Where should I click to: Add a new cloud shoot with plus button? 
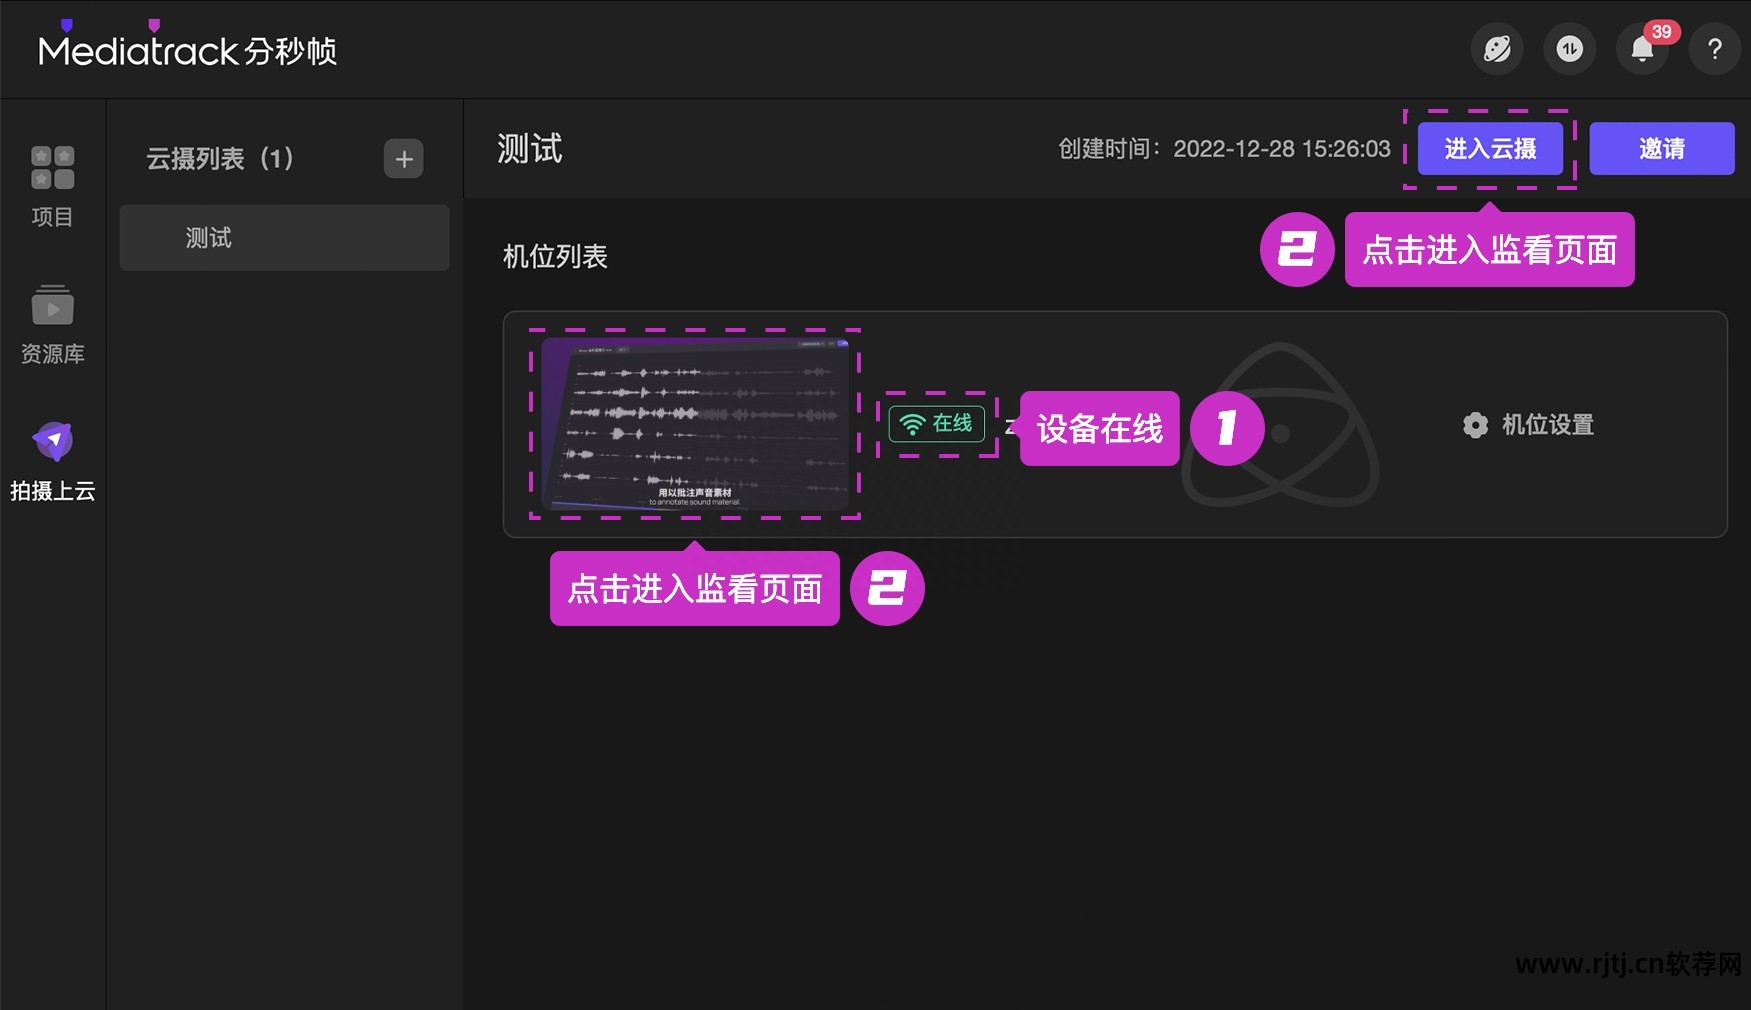(x=403, y=159)
